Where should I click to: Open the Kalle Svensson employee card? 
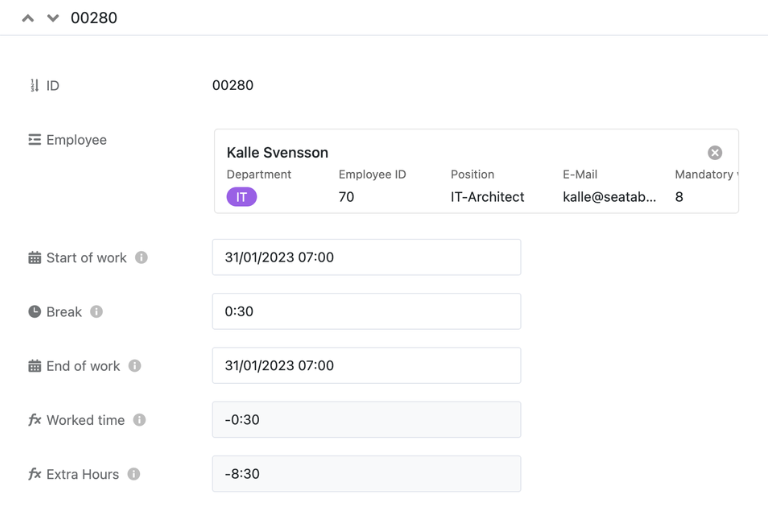277,153
